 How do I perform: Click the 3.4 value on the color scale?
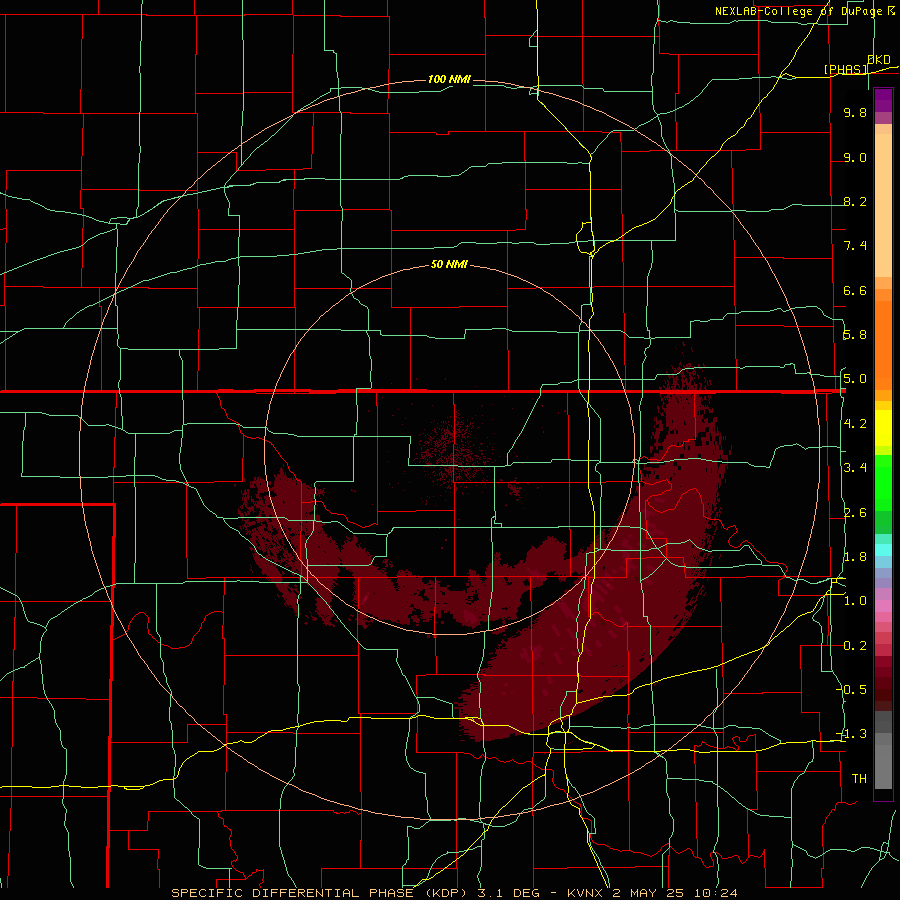855,468
